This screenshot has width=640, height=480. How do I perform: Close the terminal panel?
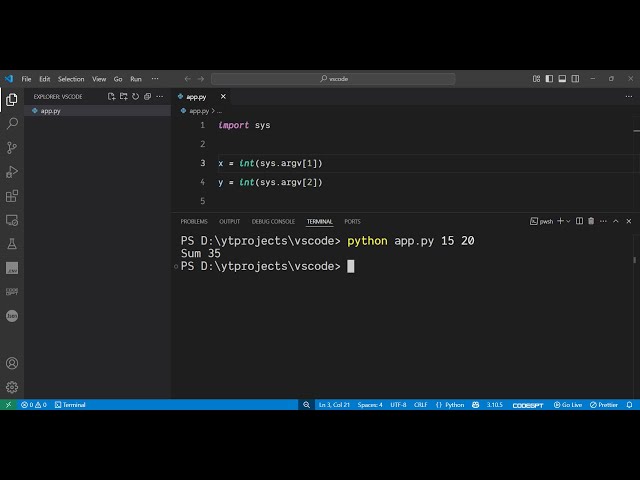tap(629, 221)
